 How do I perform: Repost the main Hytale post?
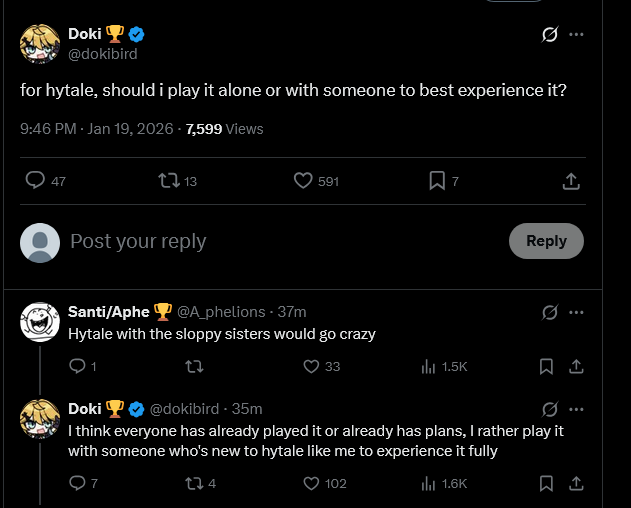(x=168, y=181)
